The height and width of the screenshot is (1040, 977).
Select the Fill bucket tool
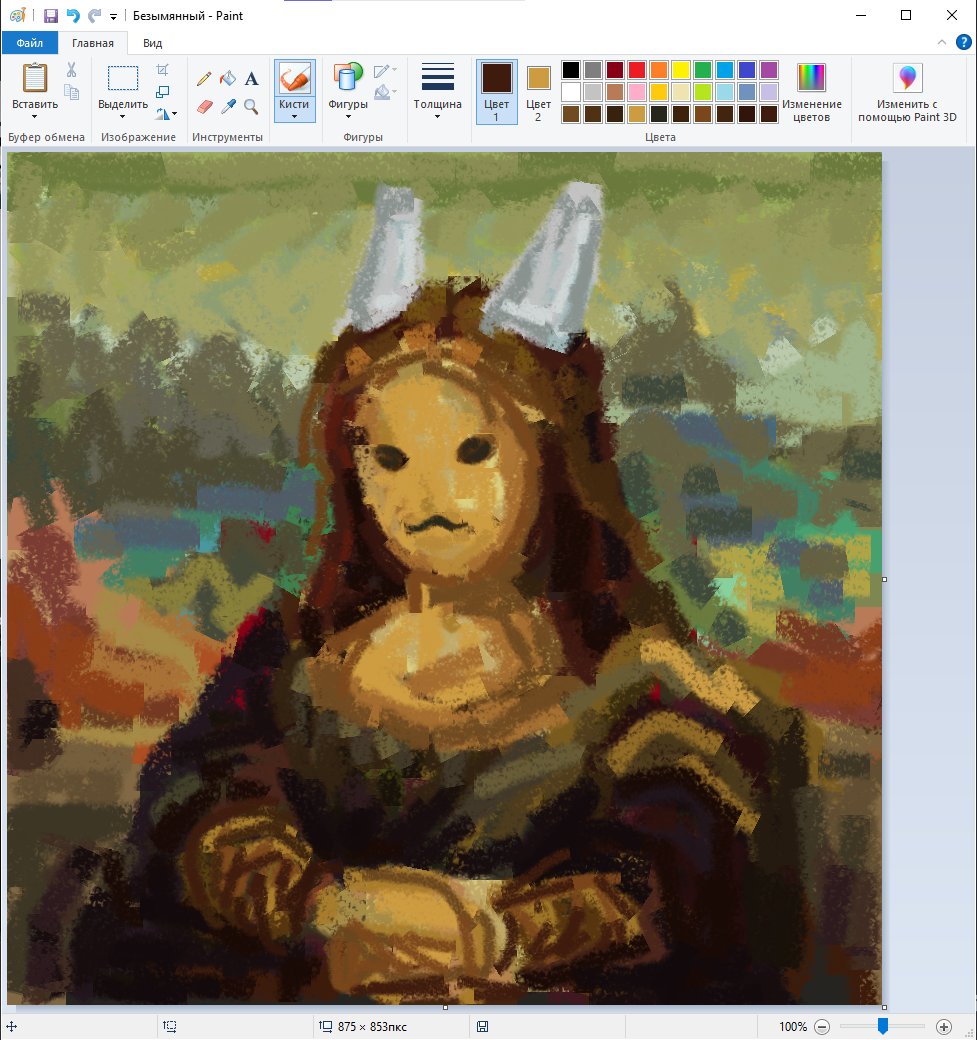tap(228, 78)
